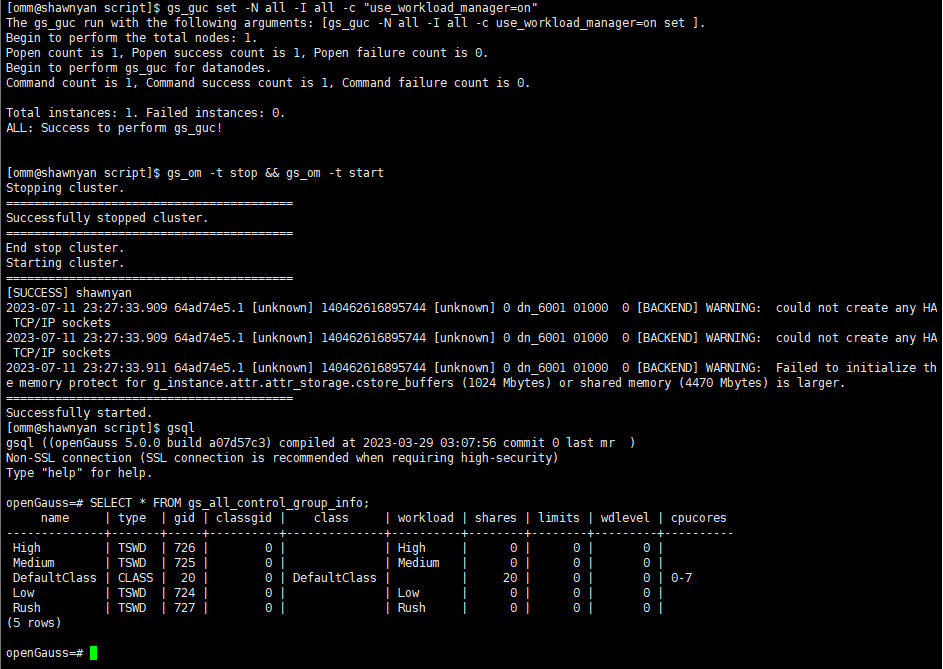Click the workload 'Rush' cell

[x=411, y=608]
